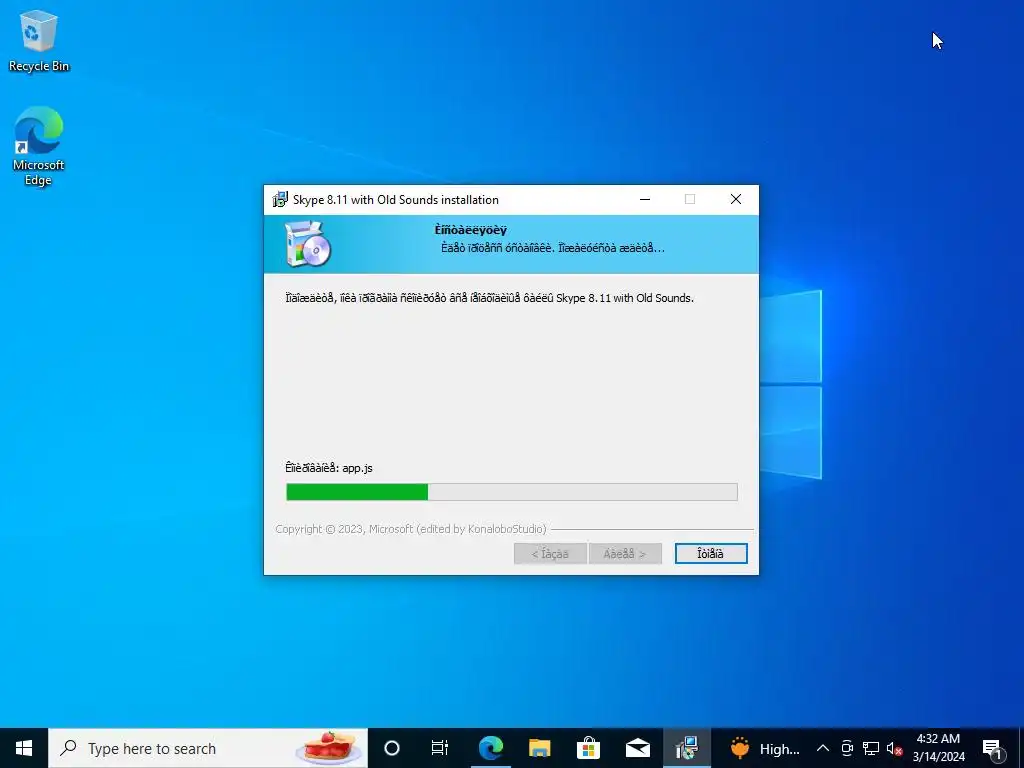Open the Recycle Bin desktop icon
Viewport: 1024px width, 768px height.
(x=39, y=40)
